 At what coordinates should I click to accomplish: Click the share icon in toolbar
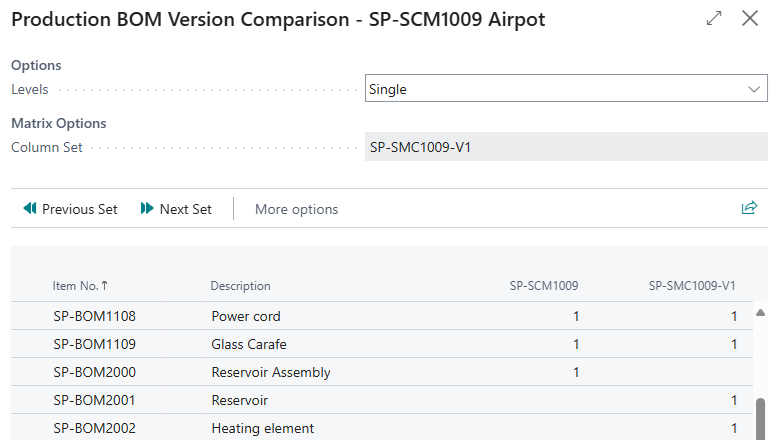pyautogui.click(x=749, y=208)
